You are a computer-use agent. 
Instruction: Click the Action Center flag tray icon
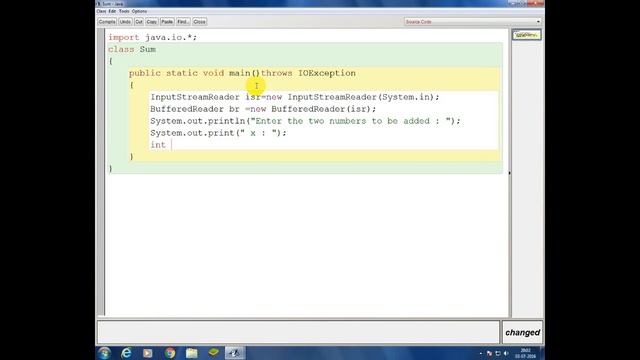point(489,353)
